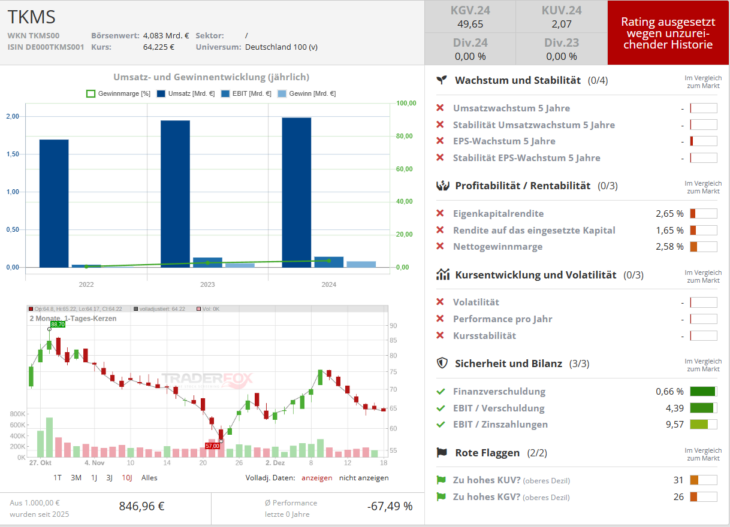Click red X next to Eigenkapitalrendite
730x527 pixels.
pos(441,213)
